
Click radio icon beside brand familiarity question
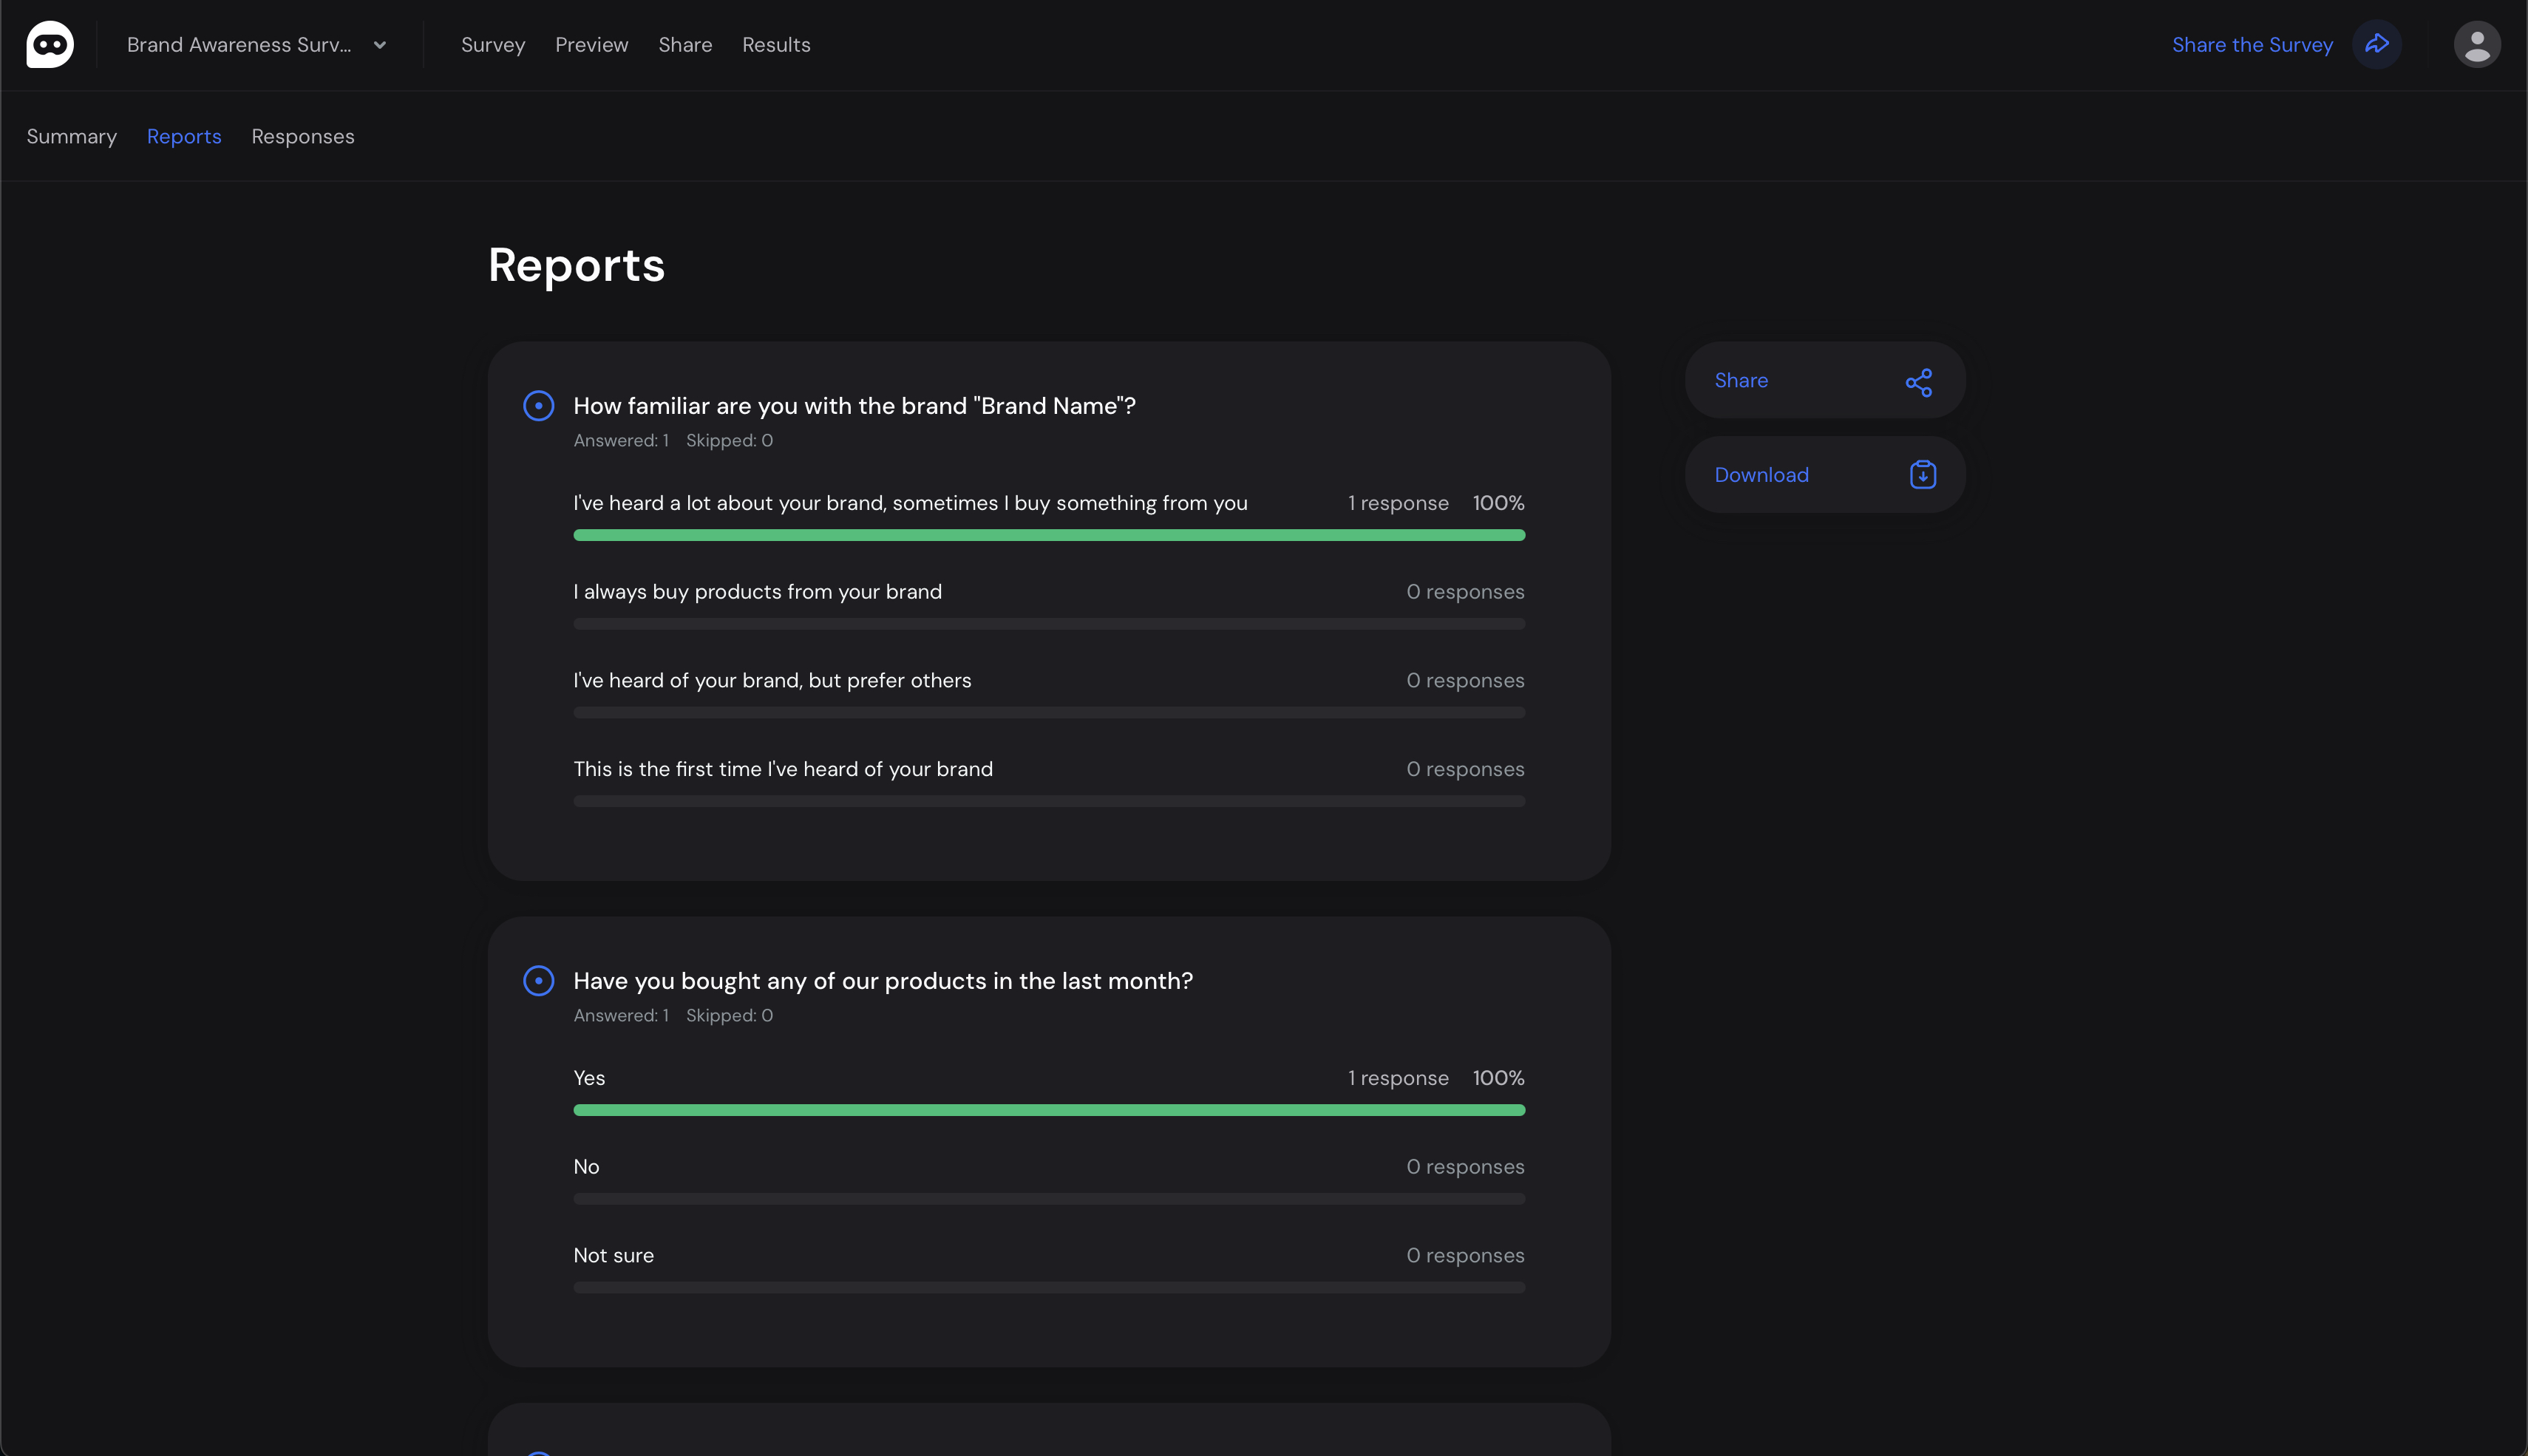[x=538, y=406]
